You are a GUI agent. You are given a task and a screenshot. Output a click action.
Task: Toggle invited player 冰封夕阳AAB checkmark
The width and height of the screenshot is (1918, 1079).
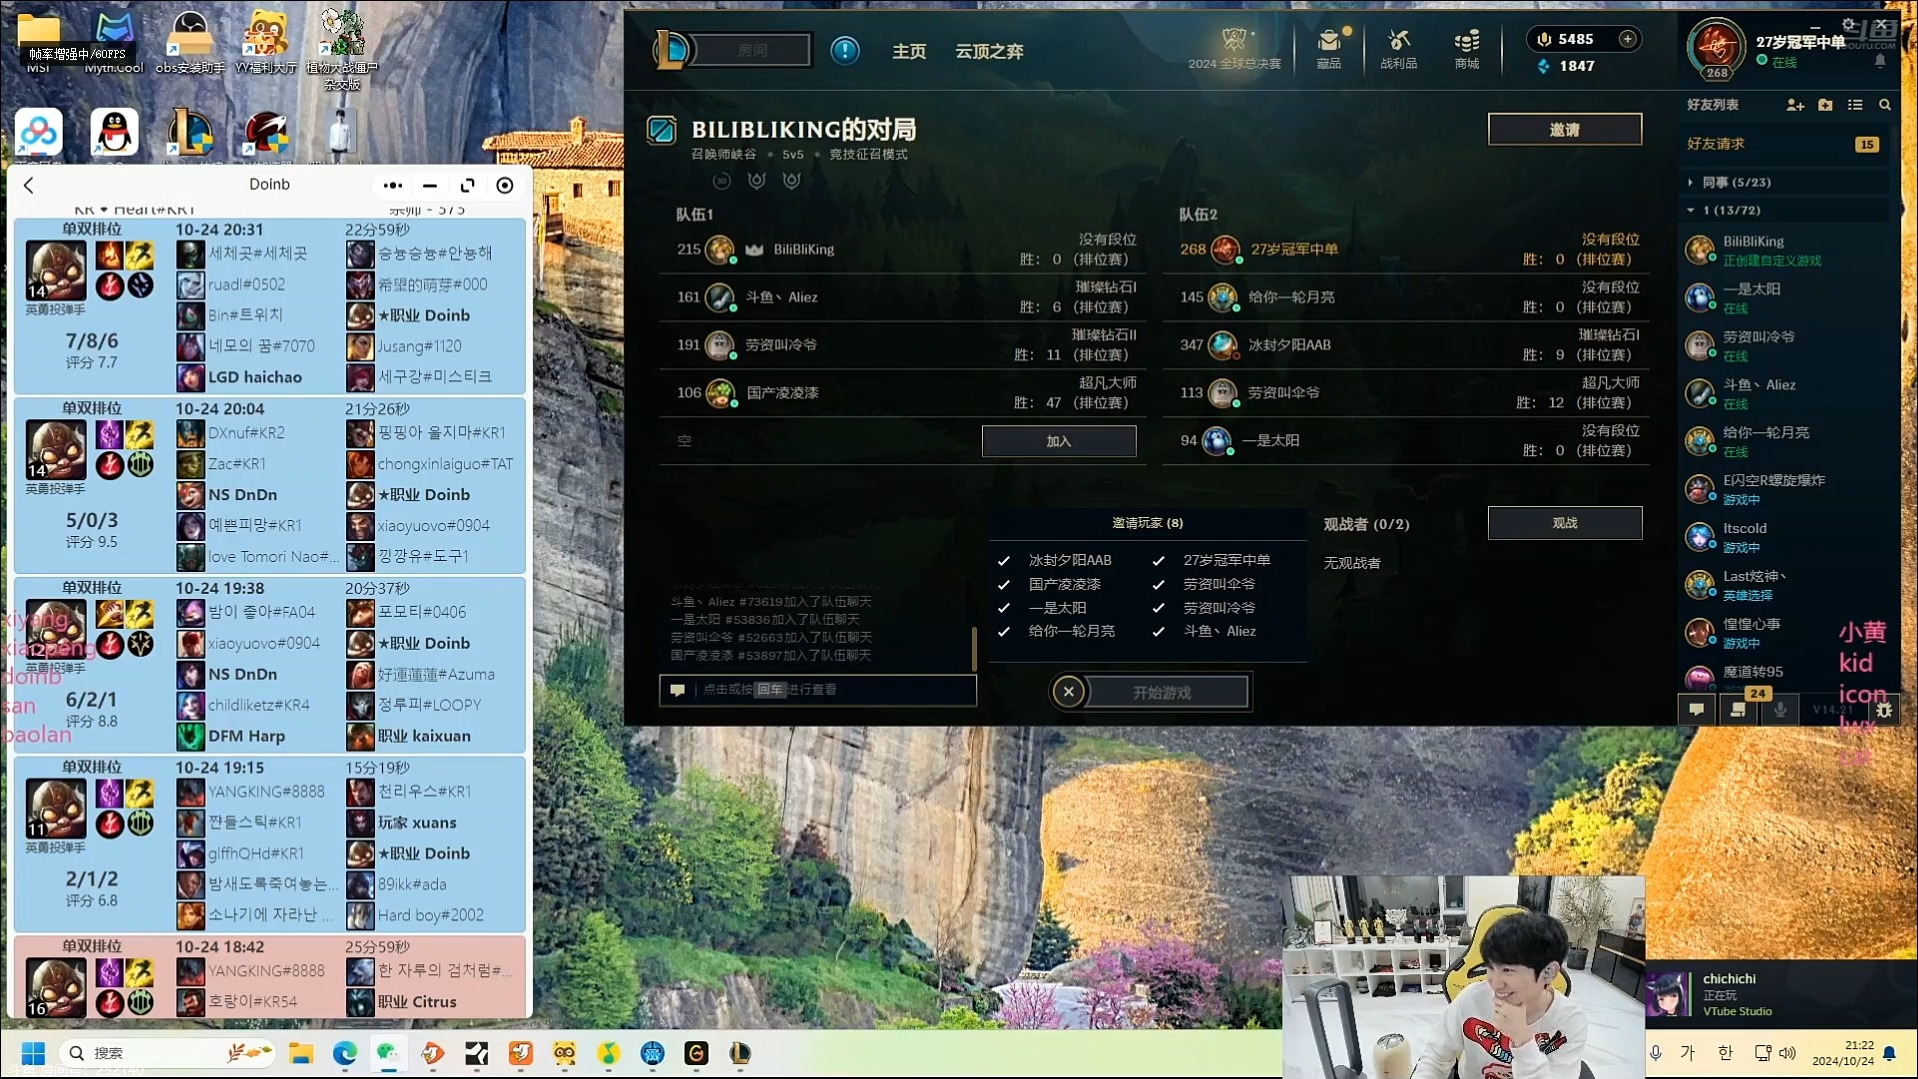1004,561
